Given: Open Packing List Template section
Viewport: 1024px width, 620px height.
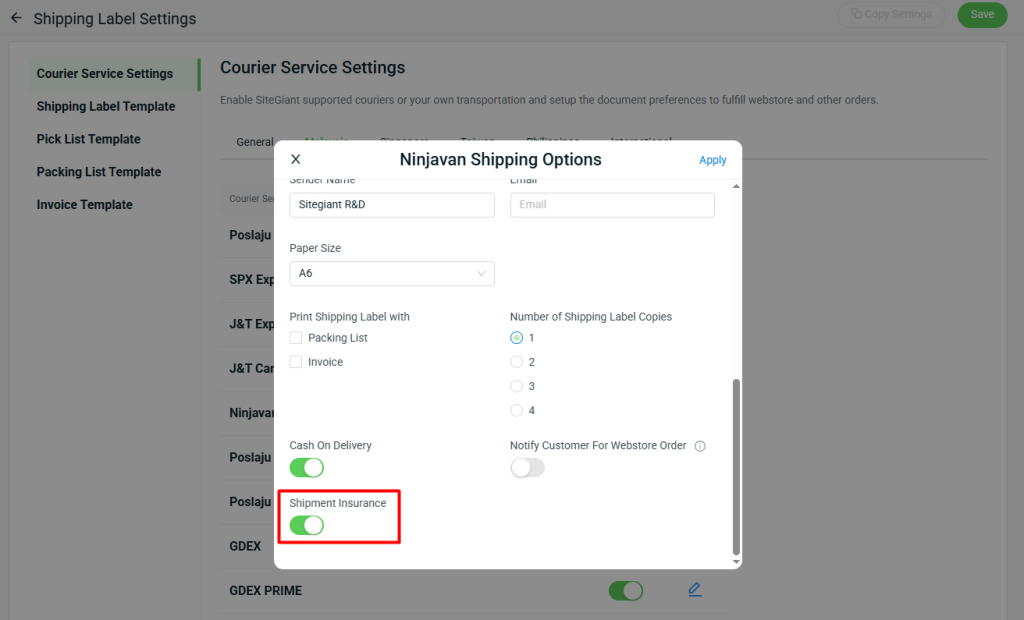Looking at the screenshot, I should pos(99,172).
